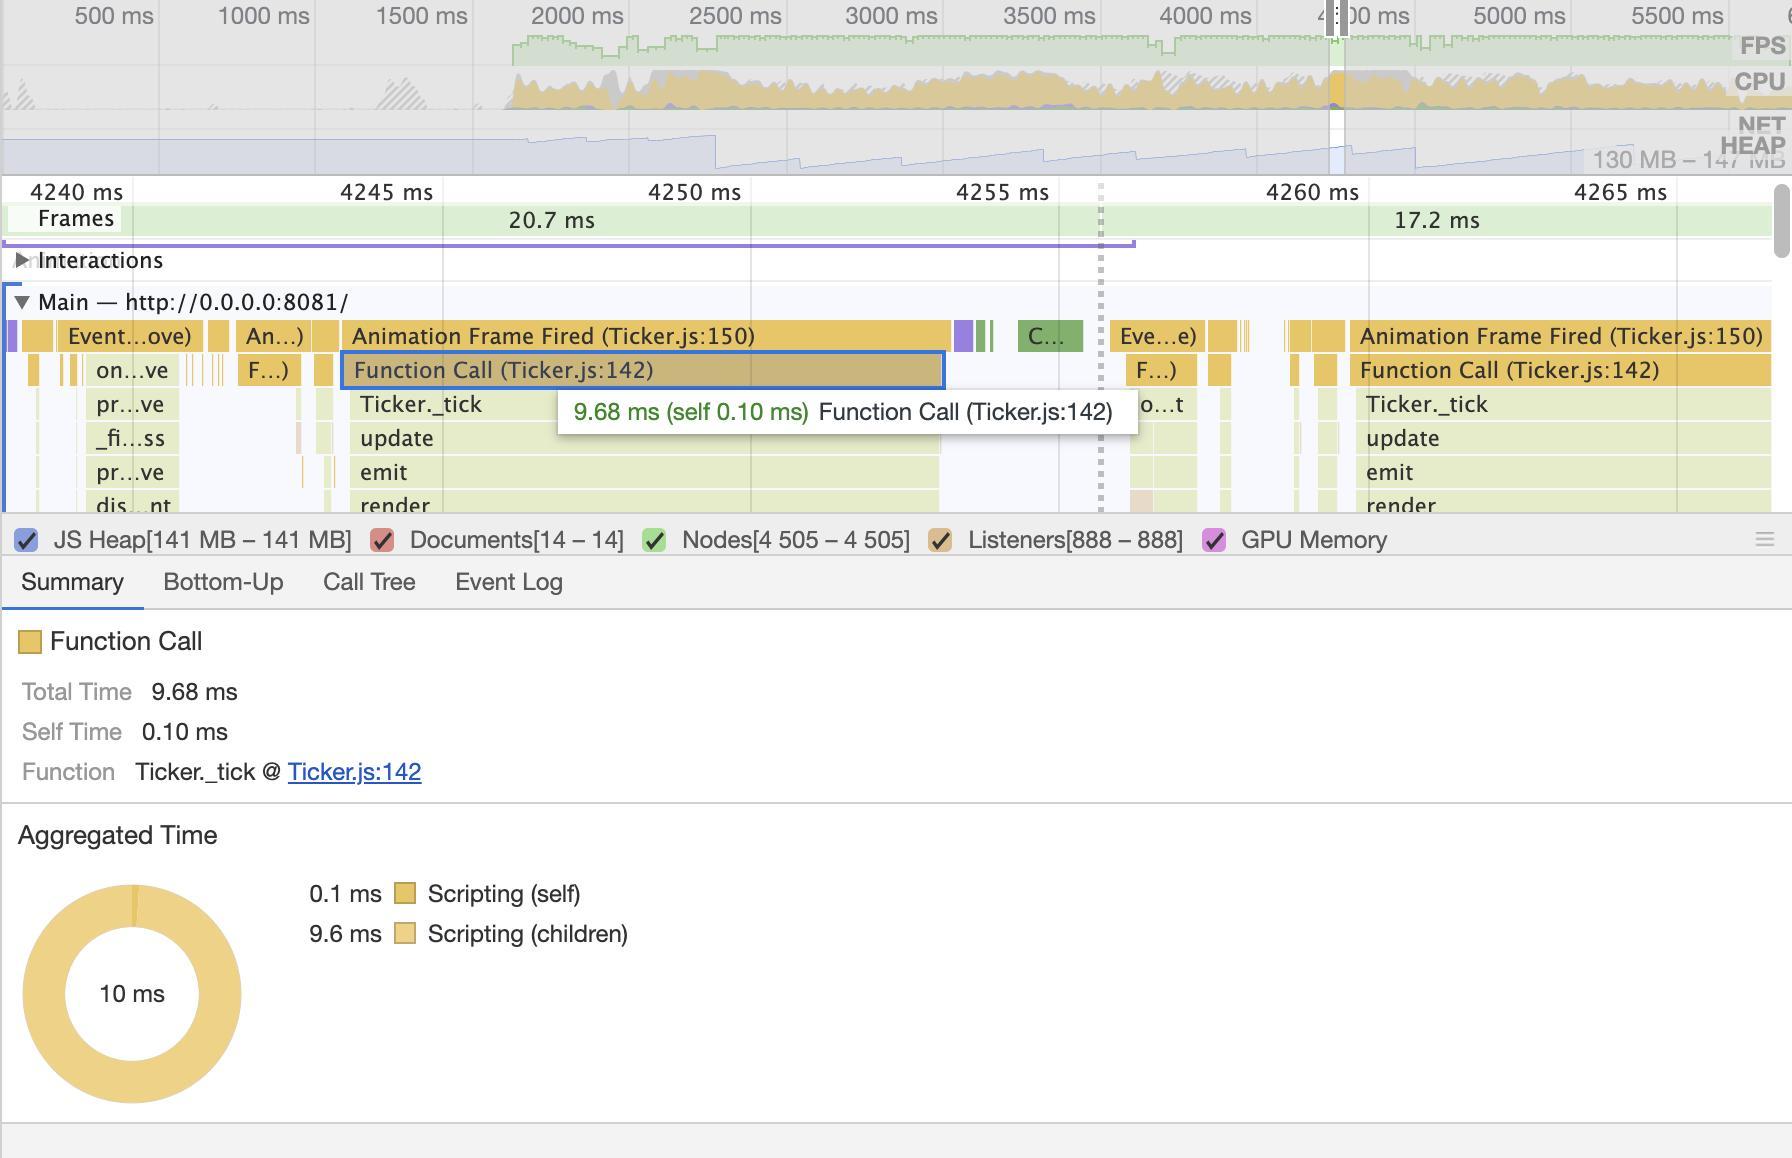1792x1158 pixels.
Task: Uncheck the Documents counter checkbox
Action: 382,541
